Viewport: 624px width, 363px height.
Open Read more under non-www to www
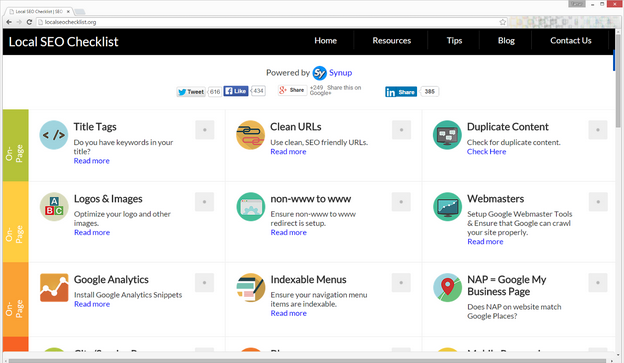click(289, 232)
